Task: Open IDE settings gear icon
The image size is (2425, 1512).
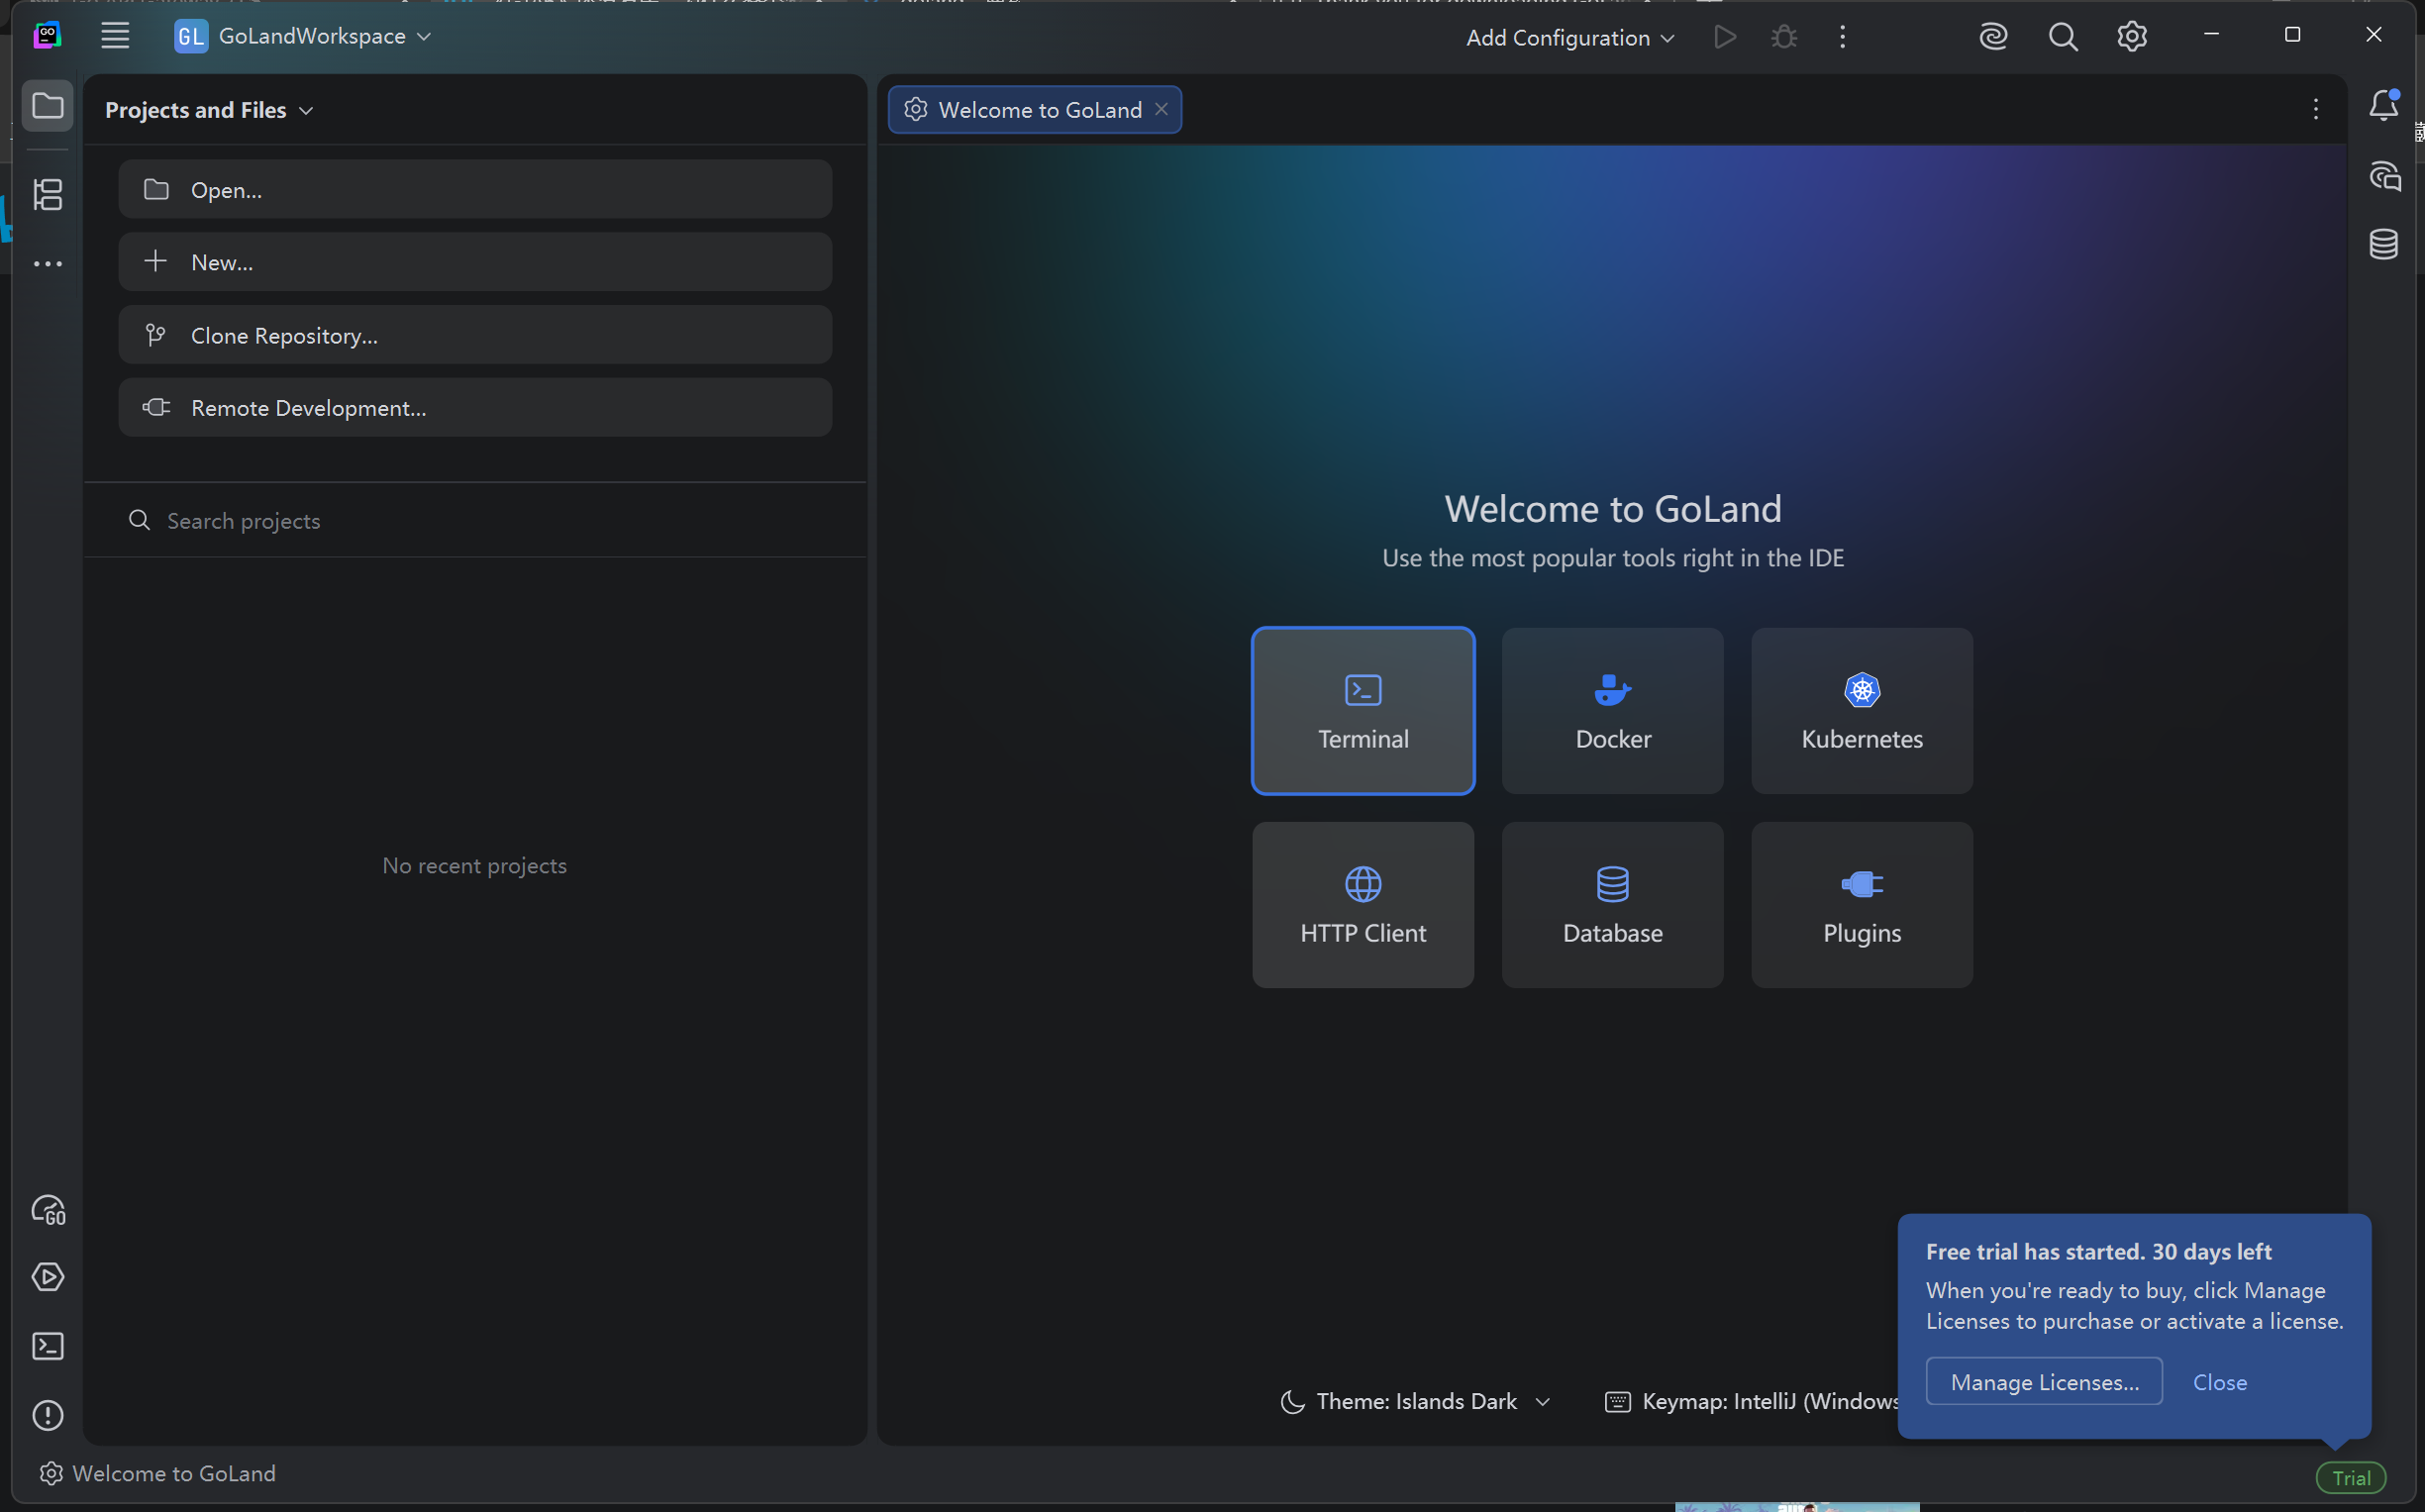Action: pos(2132,37)
